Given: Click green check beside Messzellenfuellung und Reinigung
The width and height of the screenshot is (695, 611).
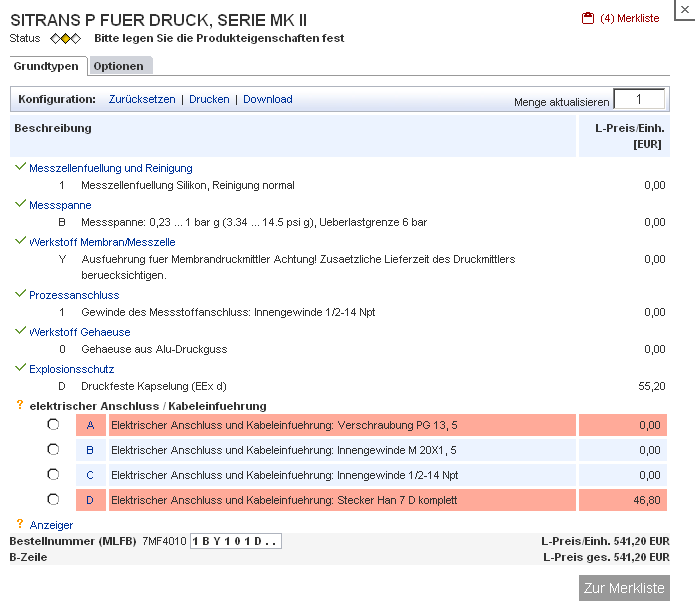Looking at the screenshot, I should point(20,167).
